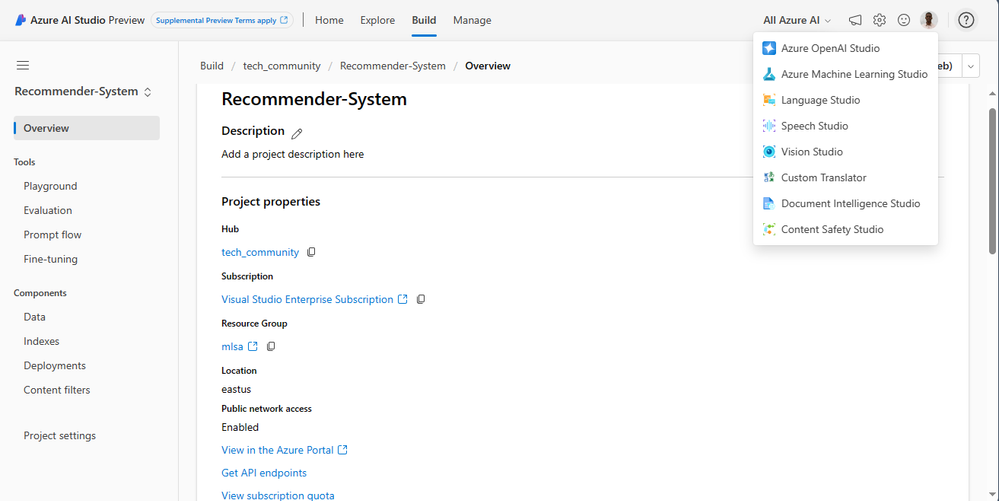Click the announcements megaphone icon
Screen dimensions: 999x501
[855, 20]
